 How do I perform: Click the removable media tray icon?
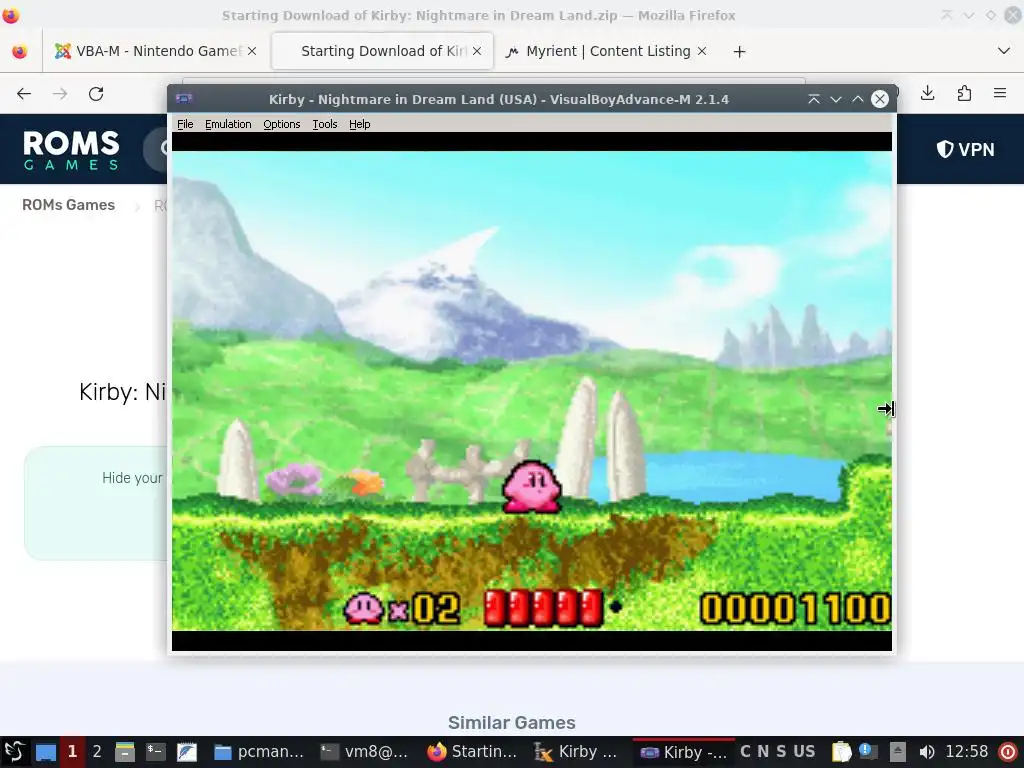(x=897, y=752)
